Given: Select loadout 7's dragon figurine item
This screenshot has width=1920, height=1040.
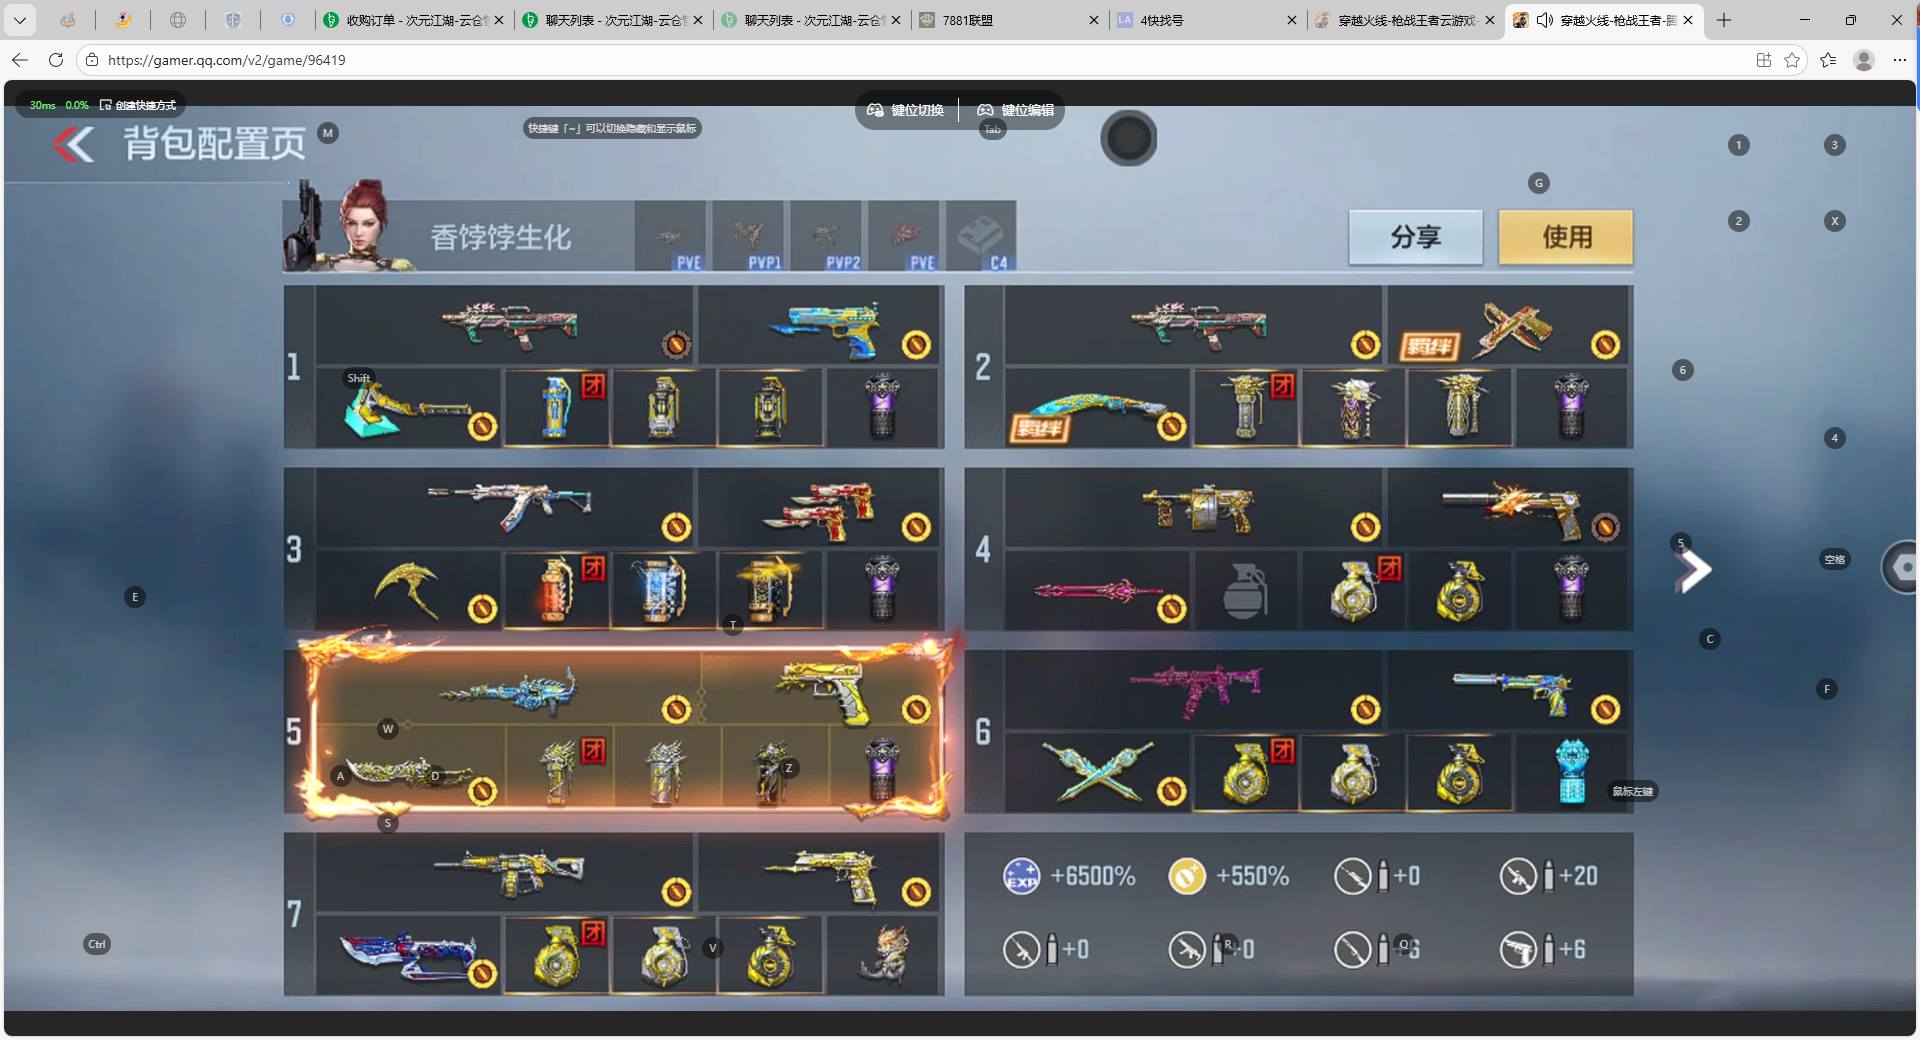Looking at the screenshot, I should coord(883,954).
